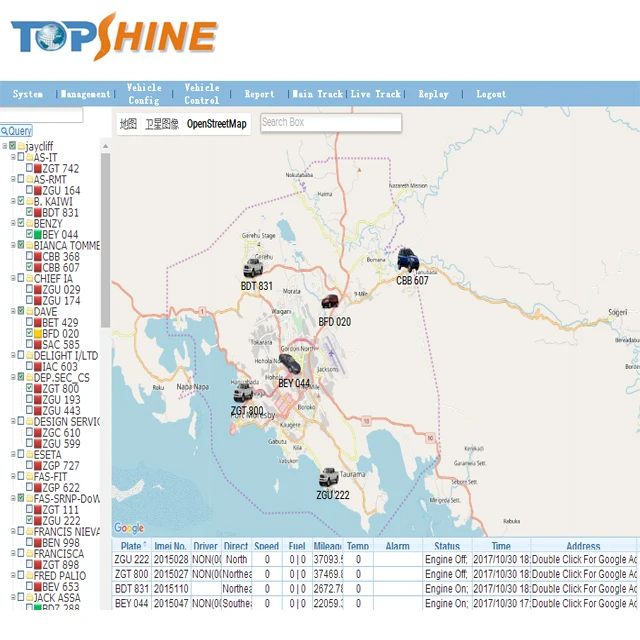Screen dimensions: 640x640
Task: Click the Logout link
Action: tap(491, 94)
